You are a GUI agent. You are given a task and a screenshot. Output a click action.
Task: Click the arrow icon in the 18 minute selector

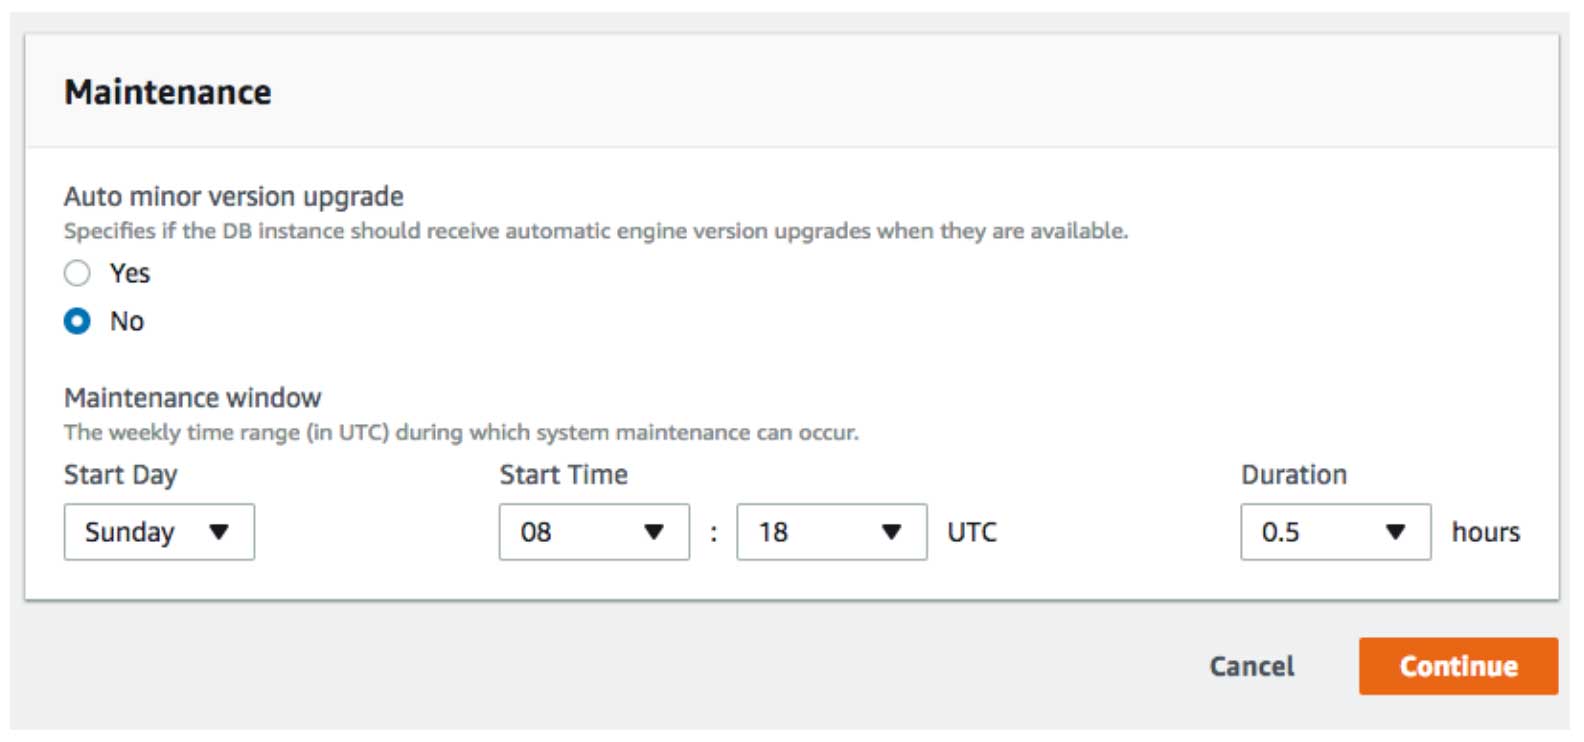(x=891, y=532)
